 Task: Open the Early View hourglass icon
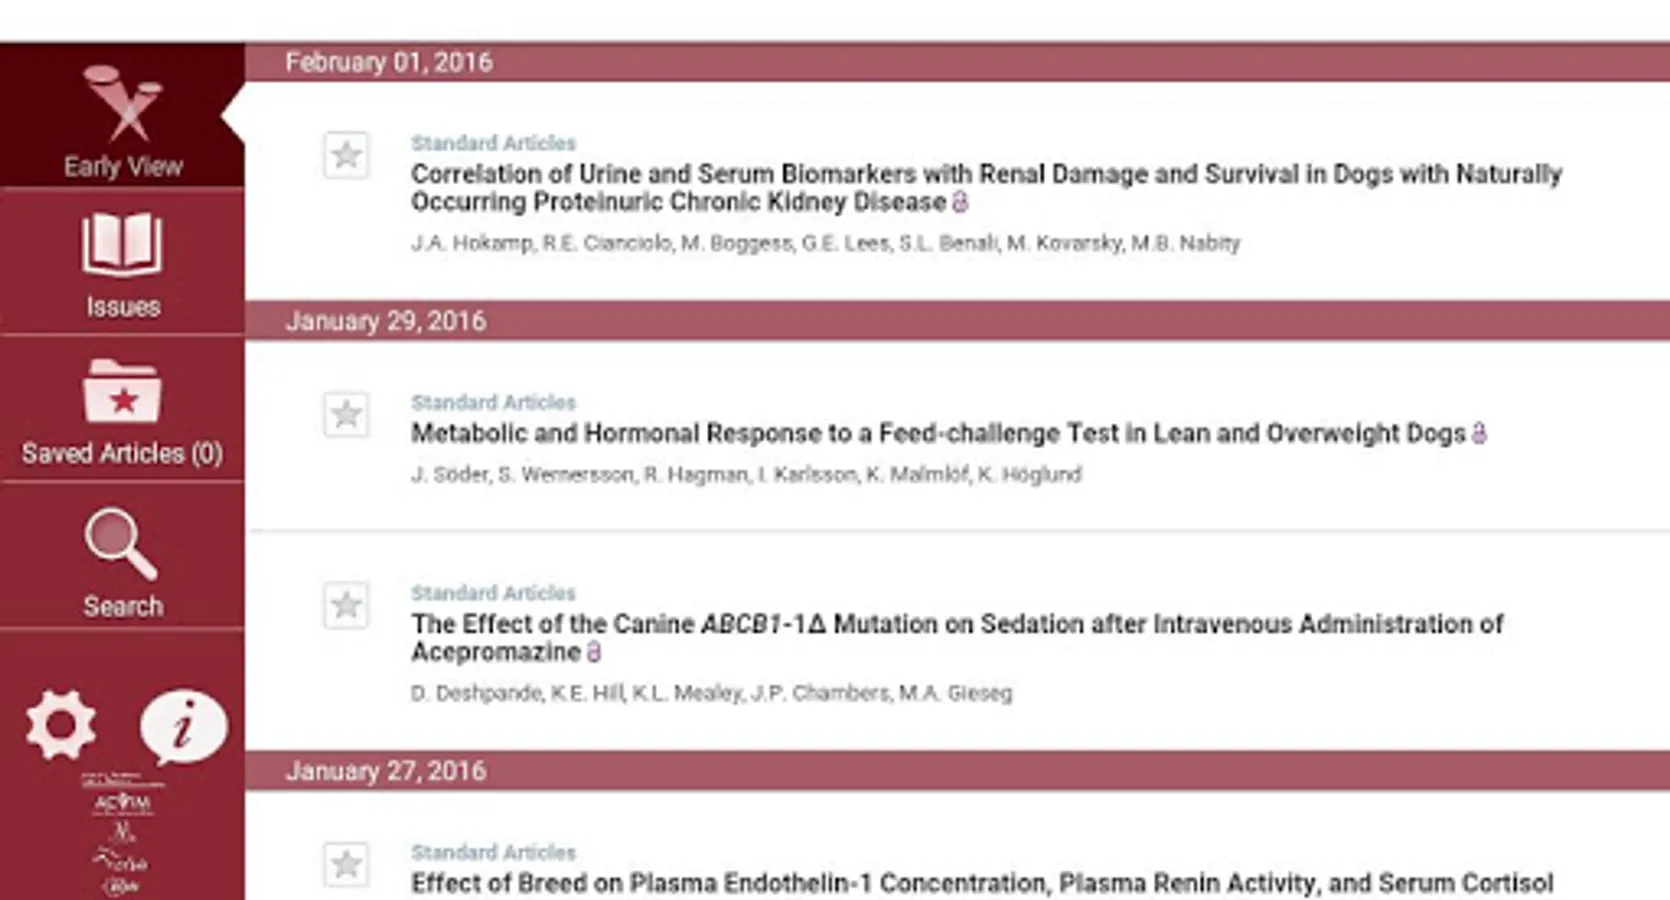(123, 103)
